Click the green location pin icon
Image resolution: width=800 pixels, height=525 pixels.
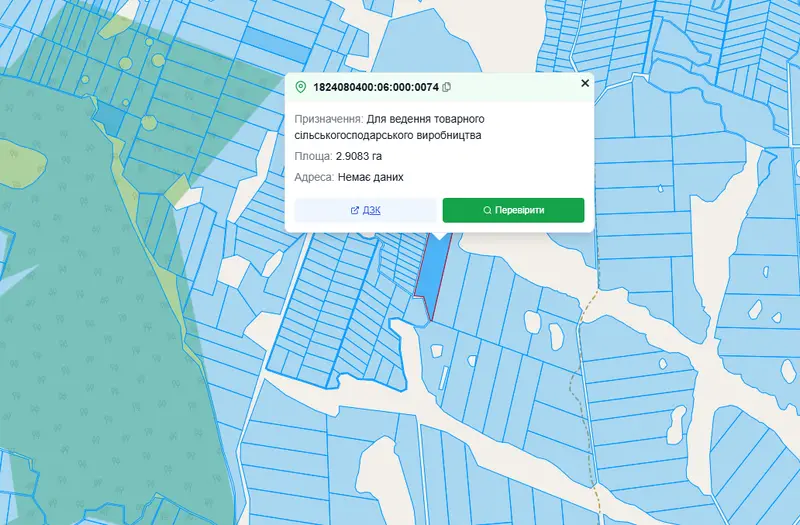coord(301,87)
